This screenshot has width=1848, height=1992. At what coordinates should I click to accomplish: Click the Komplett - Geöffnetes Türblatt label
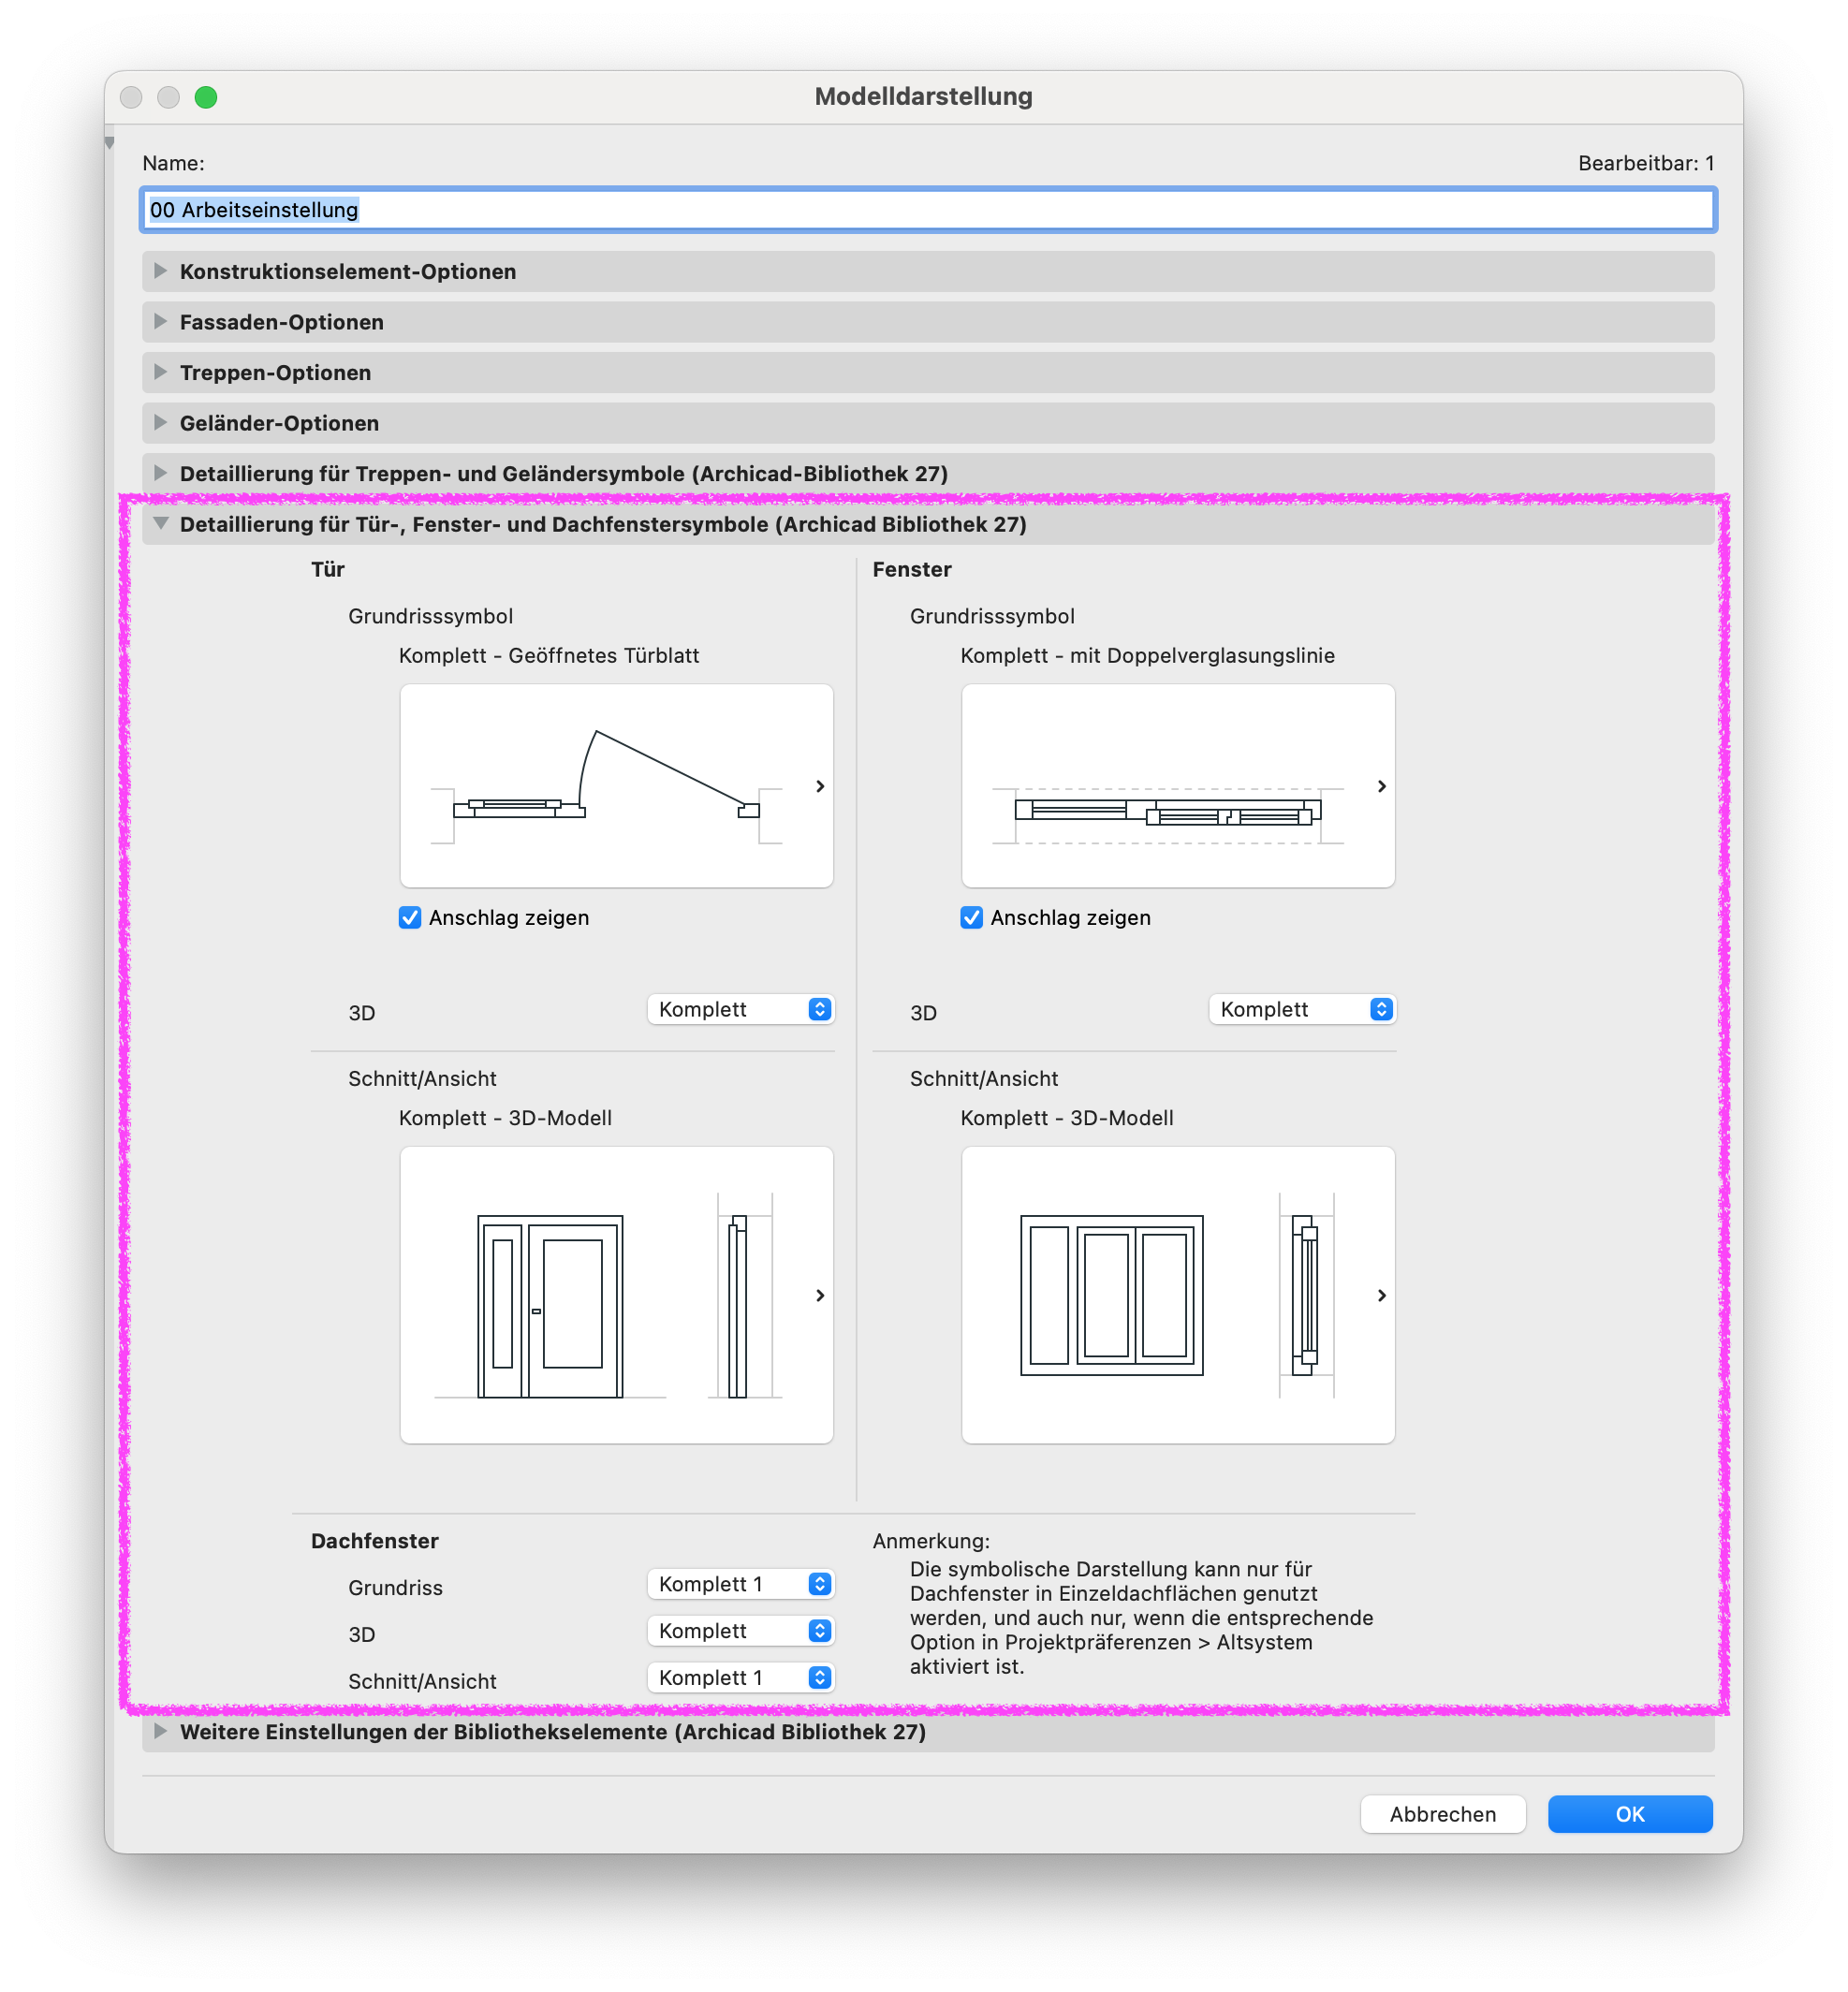[x=549, y=656]
